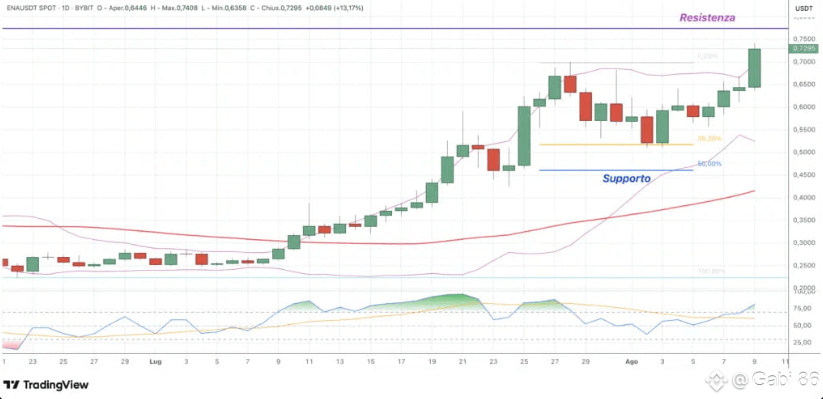Click 0,4000 on the price axis

point(804,197)
